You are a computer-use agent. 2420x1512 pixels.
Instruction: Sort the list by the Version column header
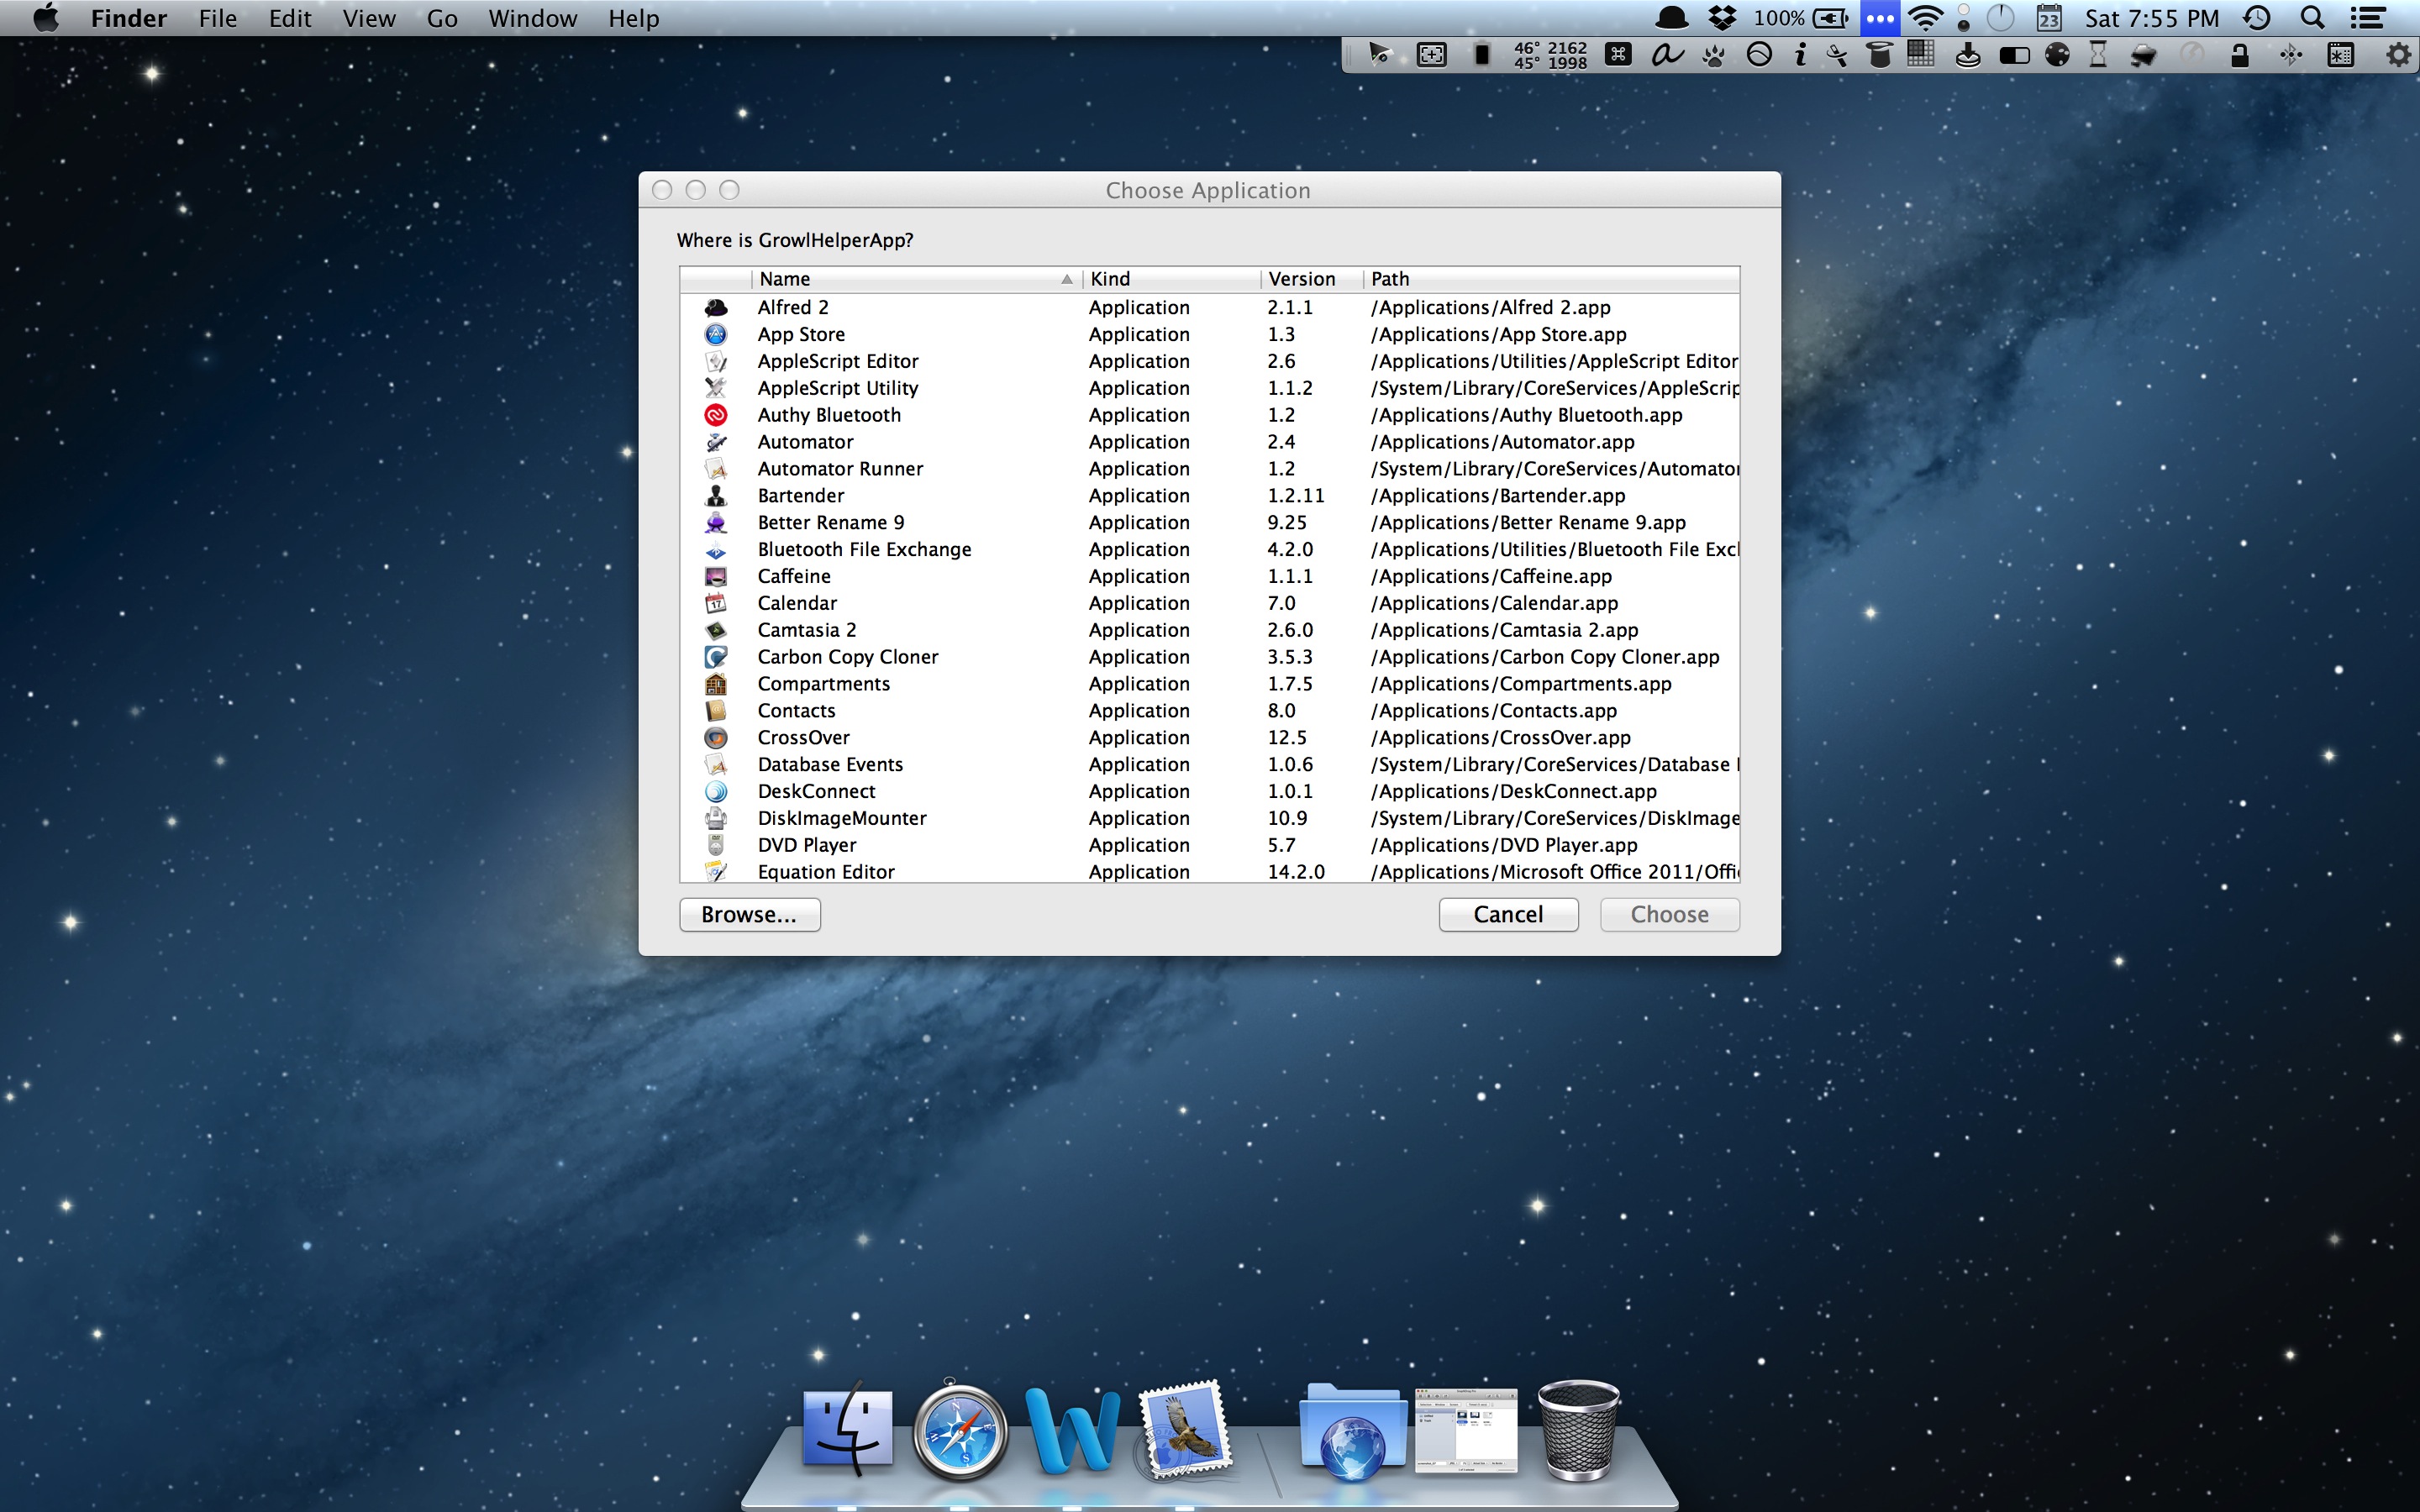[x=1312, y=279]
